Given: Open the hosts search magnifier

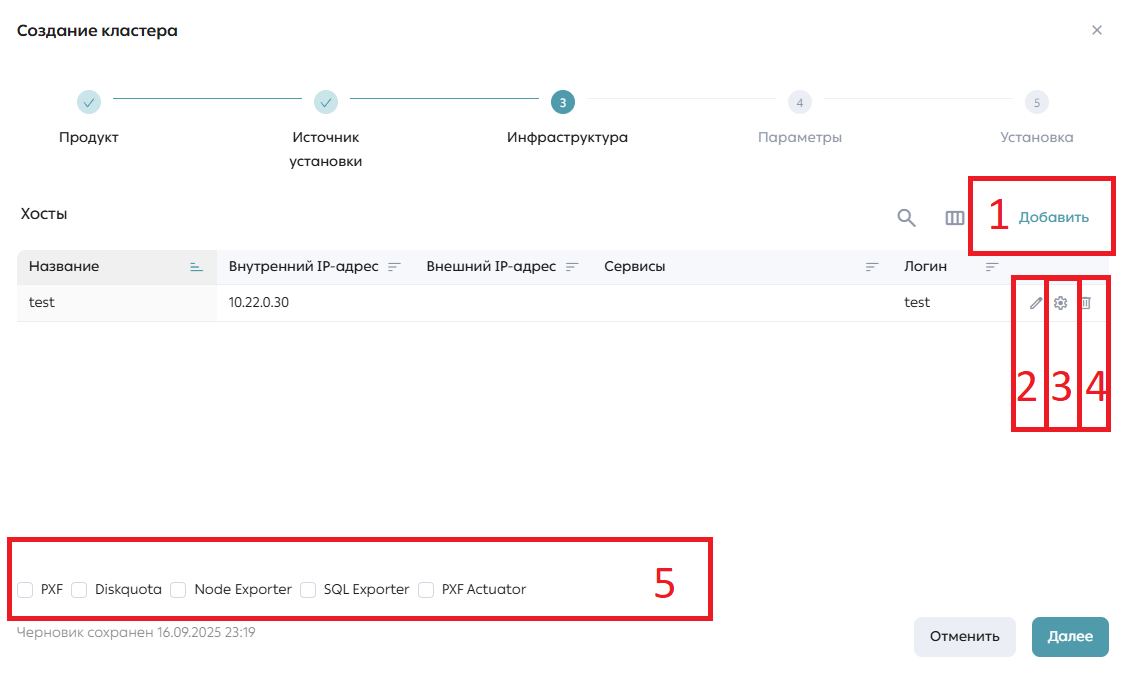Looking at the screenshot, I should [x=907, y=218].
